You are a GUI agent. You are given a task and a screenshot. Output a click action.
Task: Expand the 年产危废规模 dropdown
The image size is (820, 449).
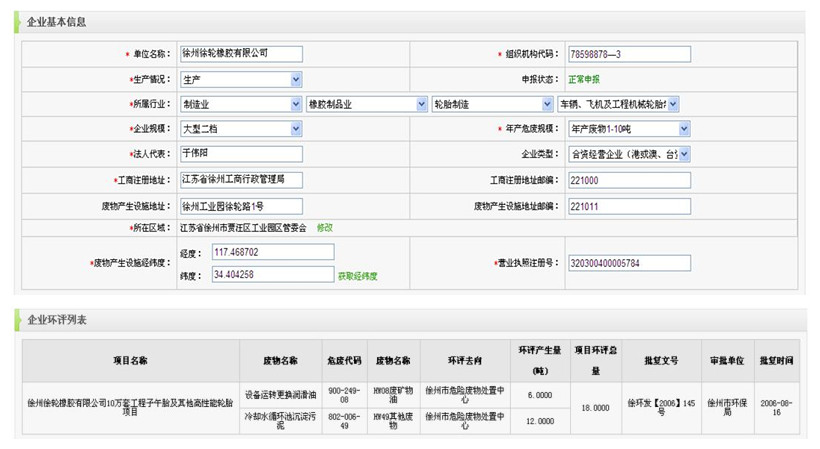(629, 129)
